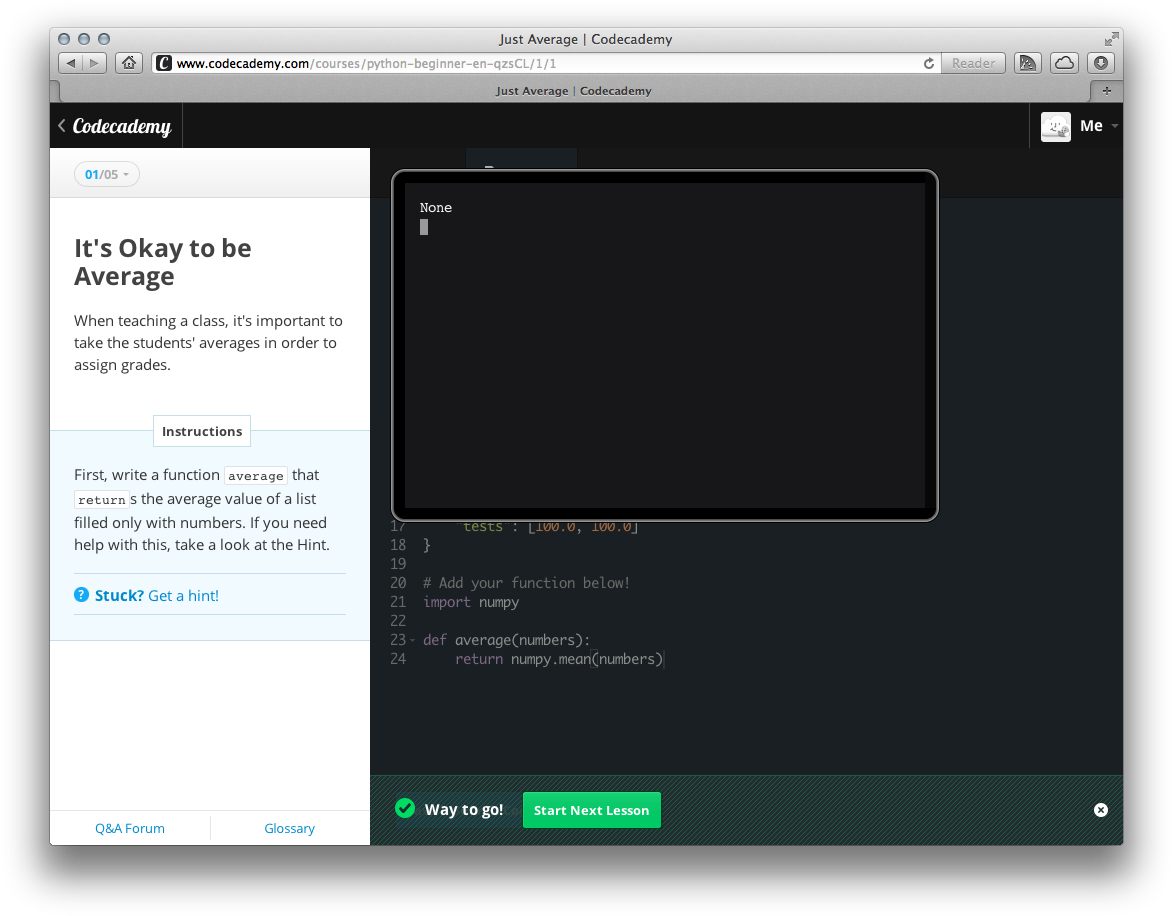
Task: Click the Start Next Lesson button
Action: [591, 810]
